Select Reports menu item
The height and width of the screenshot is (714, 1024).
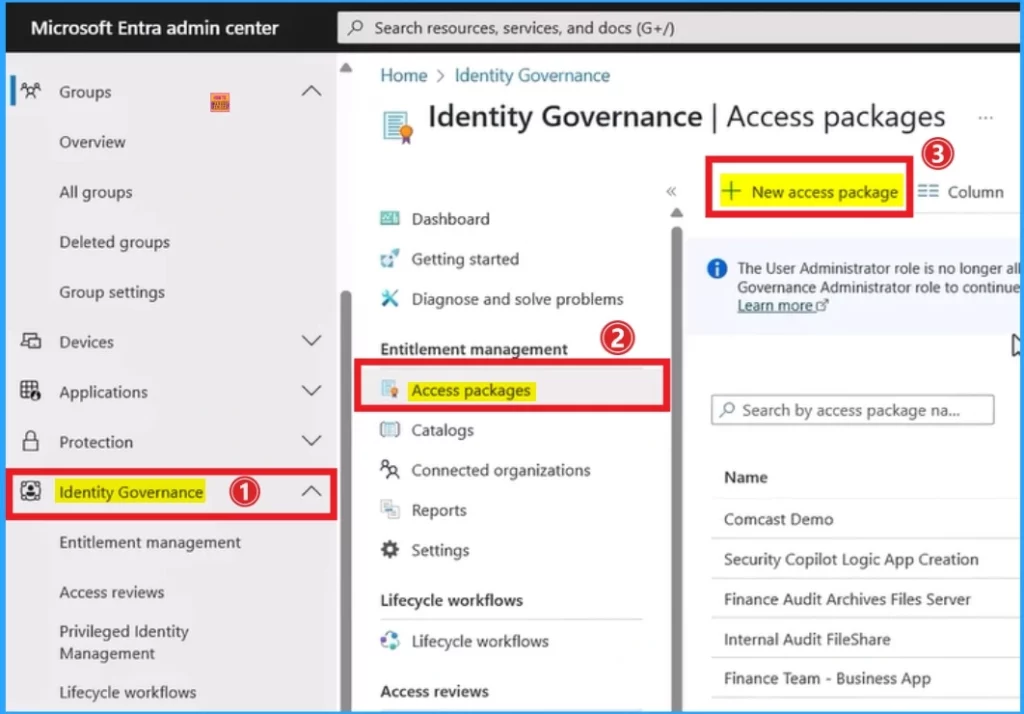click(x=438, y=510)
